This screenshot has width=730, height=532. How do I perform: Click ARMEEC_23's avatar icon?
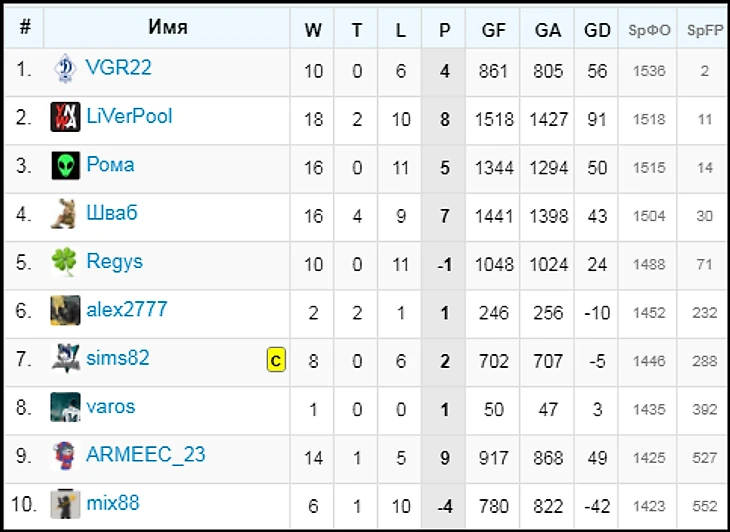(x=66, y=456)
